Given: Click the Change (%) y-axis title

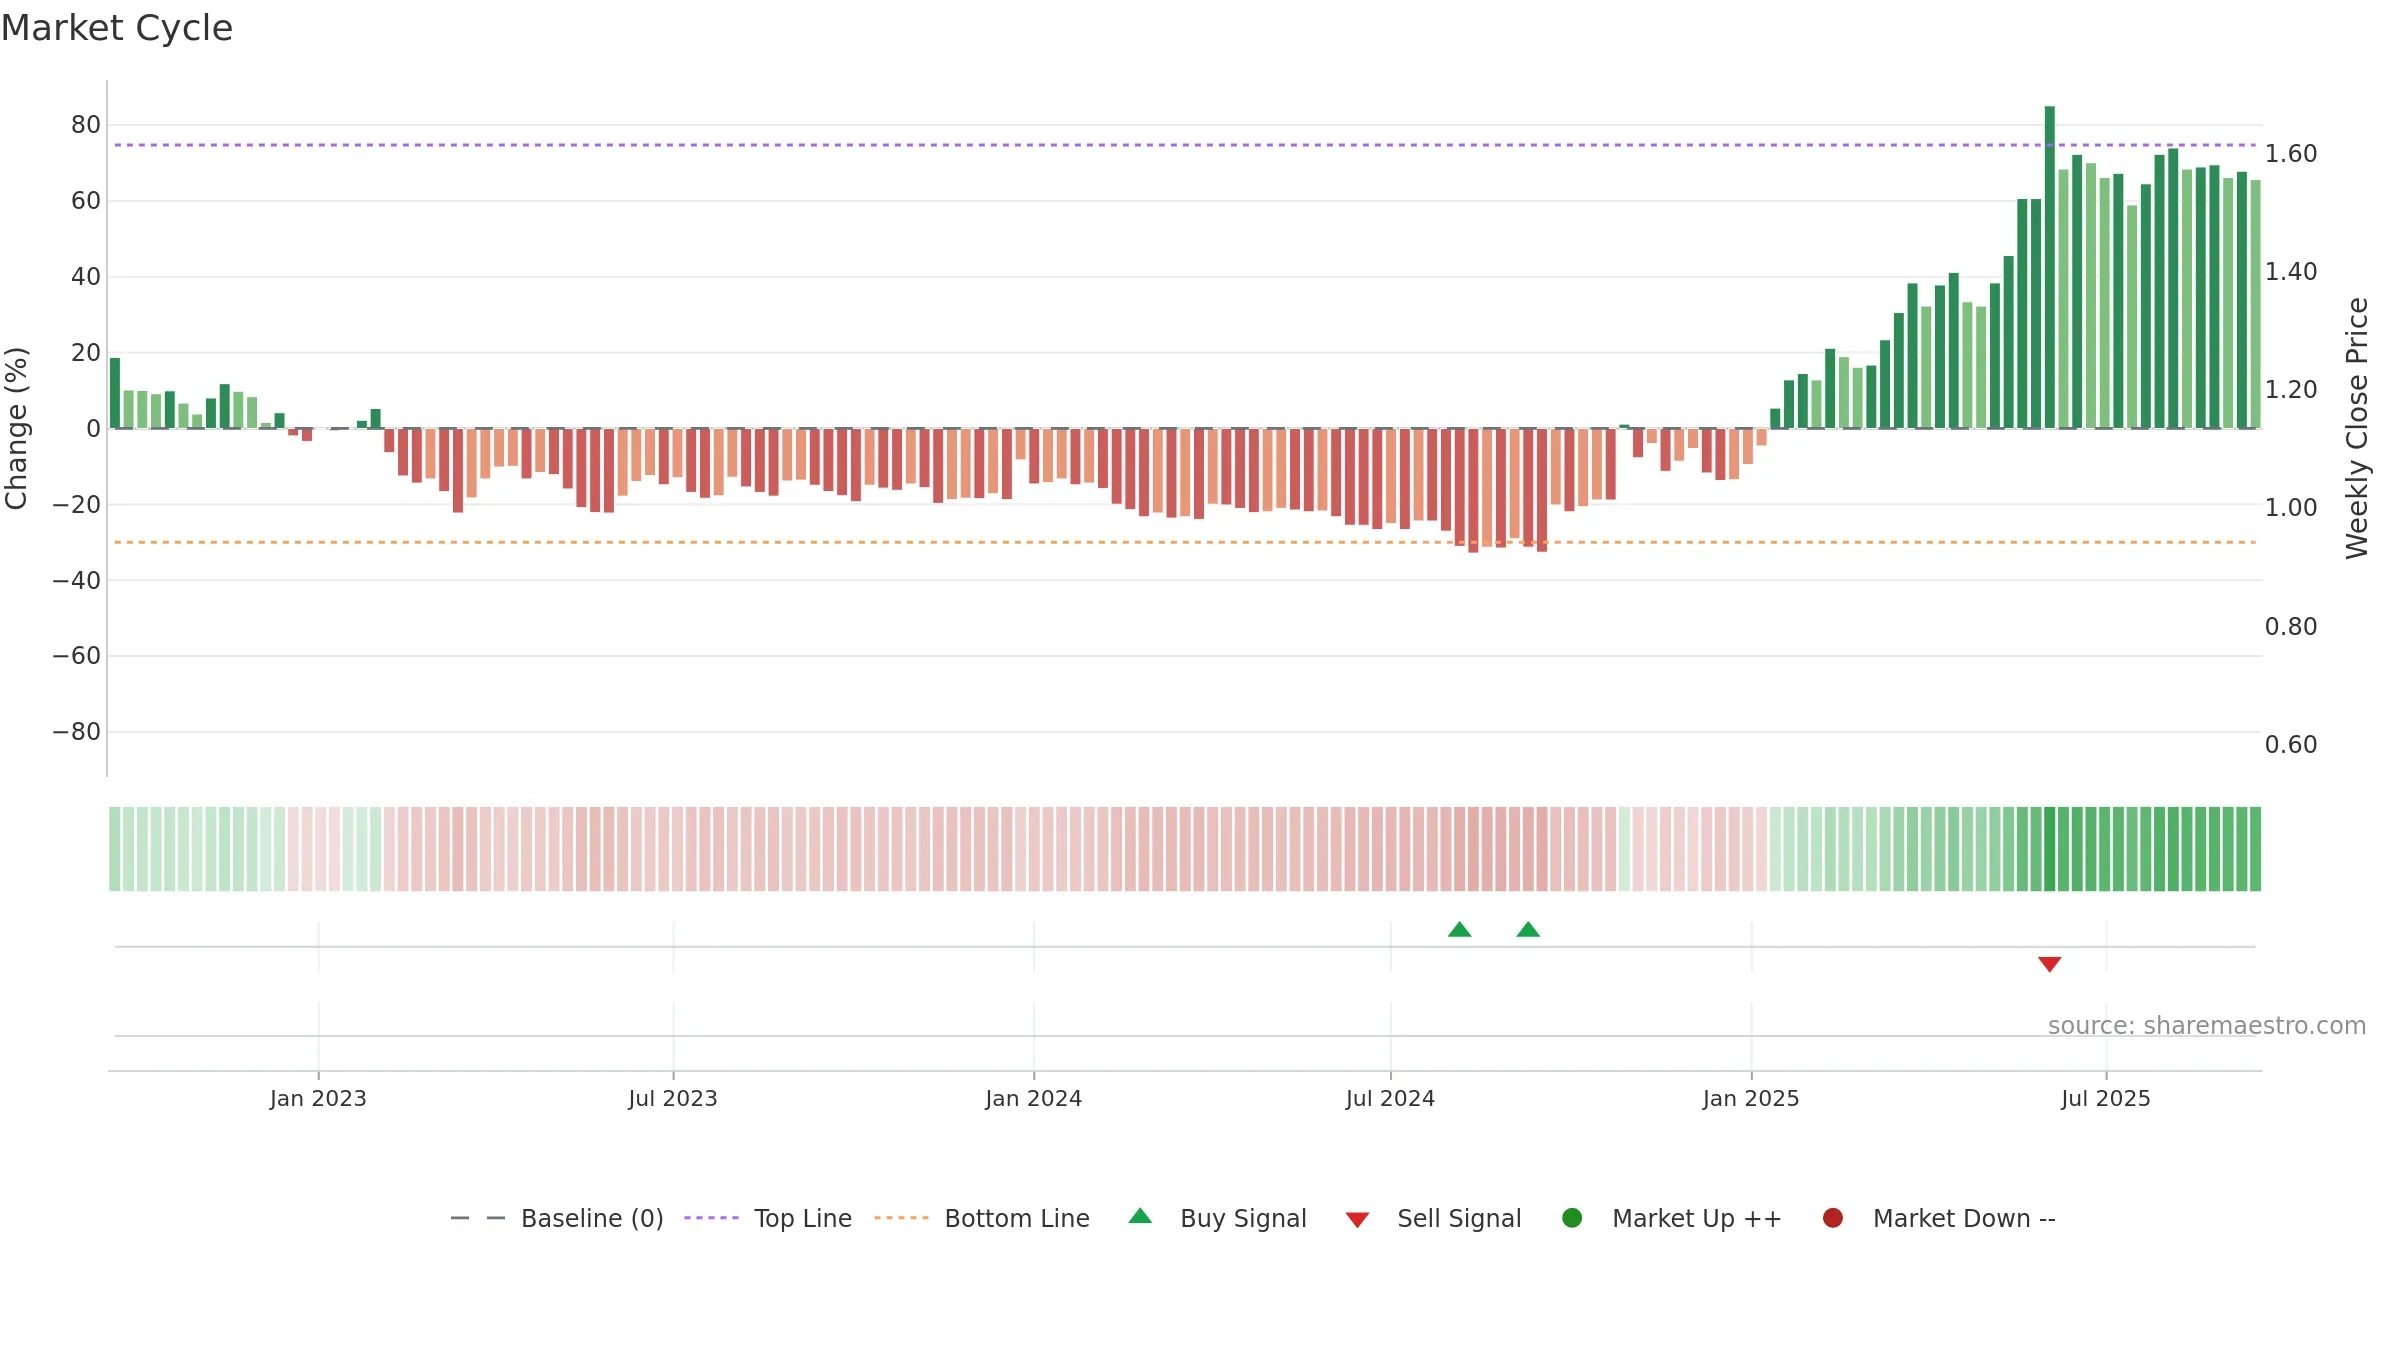Looking at the screenshot, I should click(16, 428).
